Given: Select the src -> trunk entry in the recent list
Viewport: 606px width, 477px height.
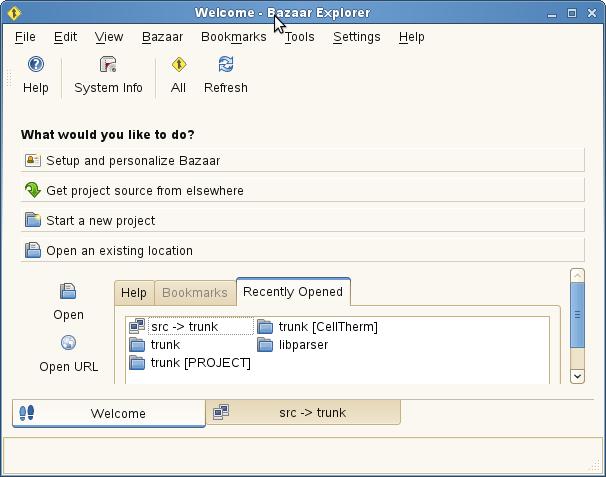Looking at the screenshot, I should pyautogui.click(x=185, y=327).
